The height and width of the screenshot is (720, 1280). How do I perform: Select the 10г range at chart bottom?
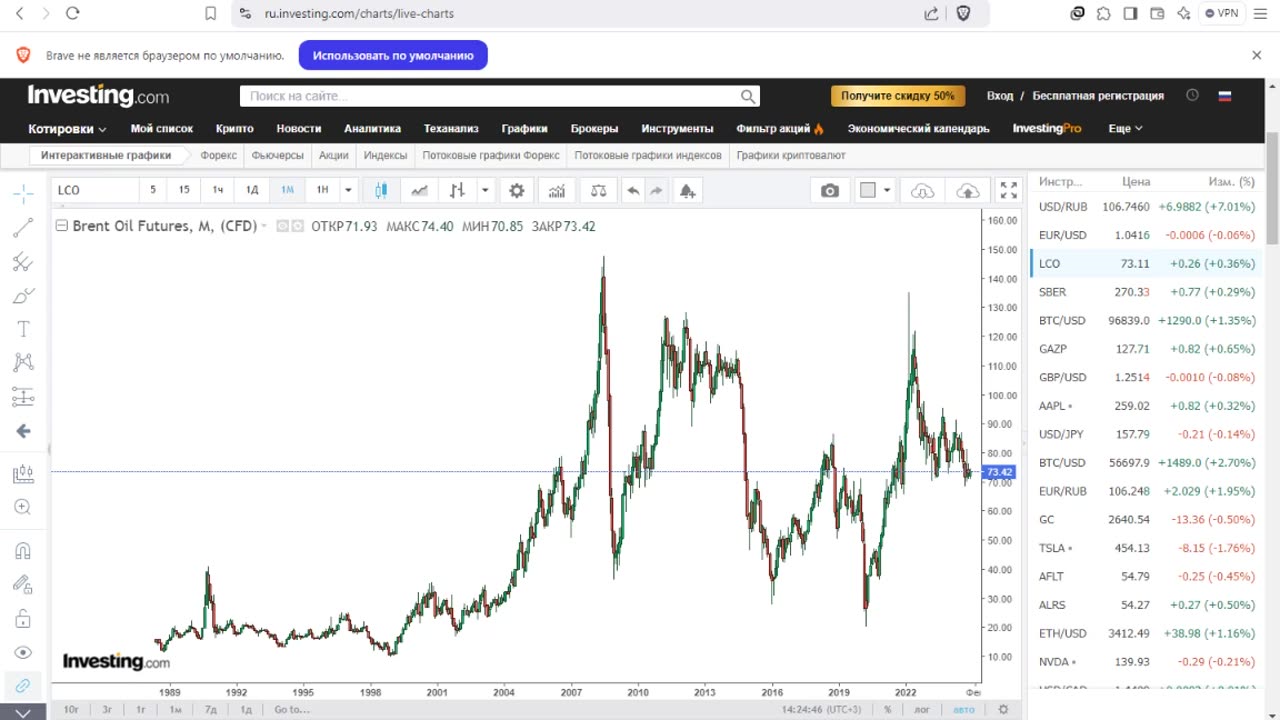[71, 709]
